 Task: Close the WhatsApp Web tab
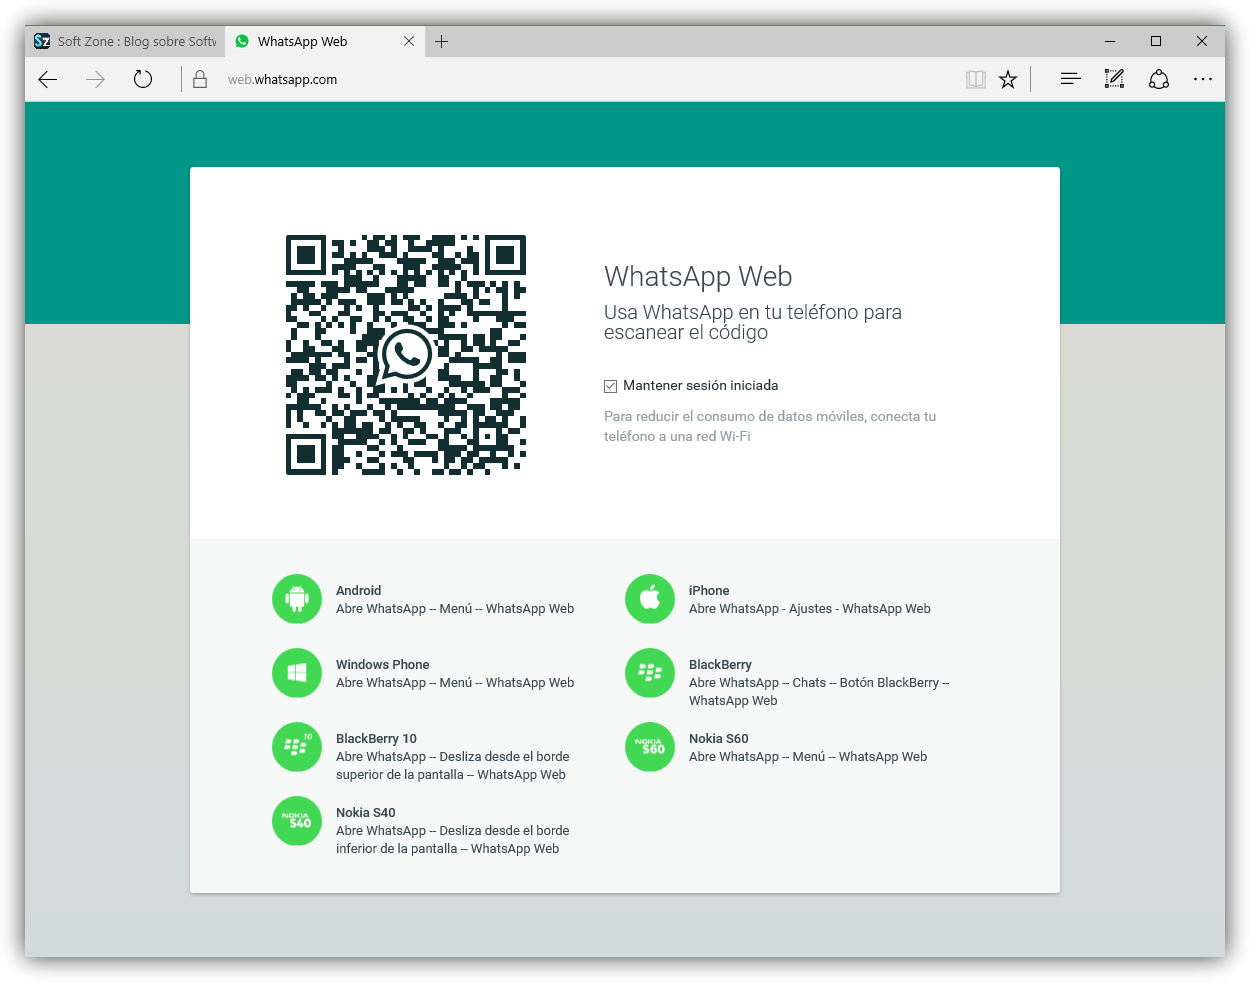(409, 41)
